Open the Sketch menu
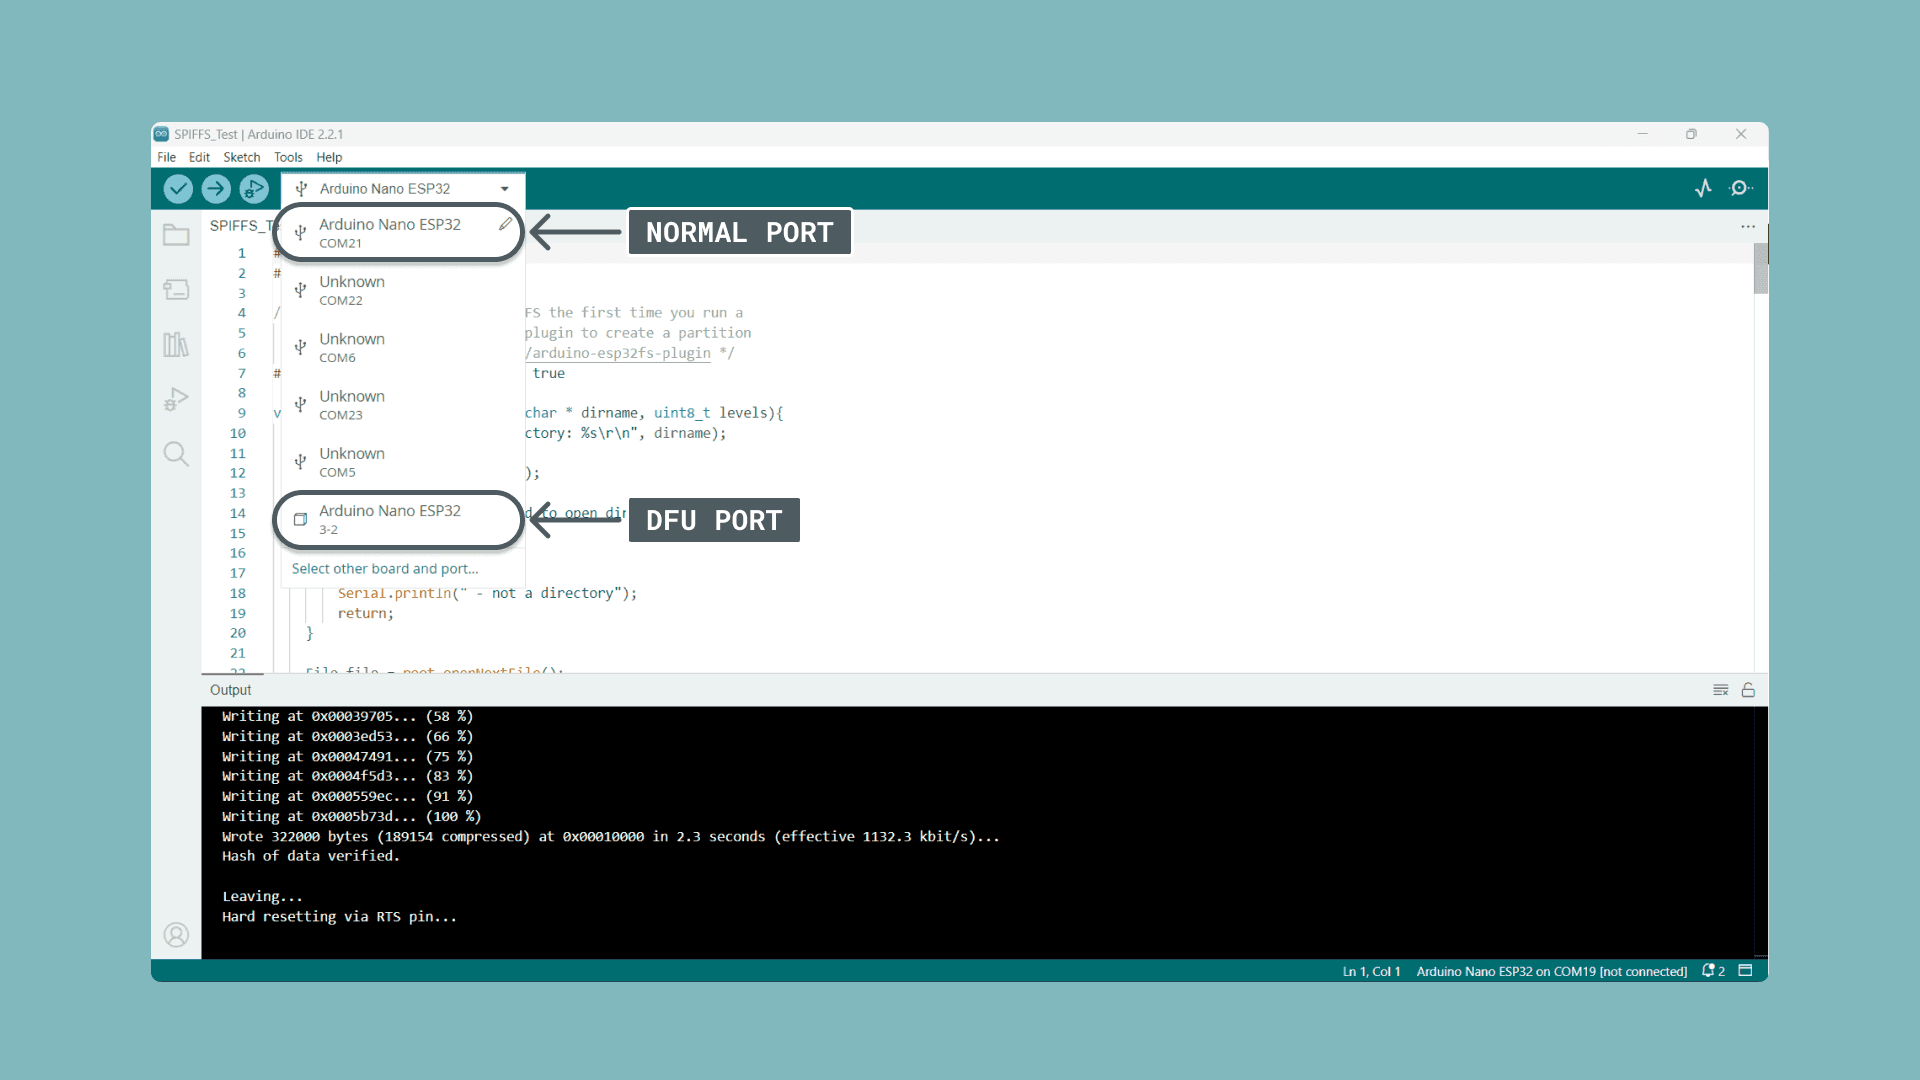The width and height of the screenshot is (1920, 1080). click(x=241, y=157)
